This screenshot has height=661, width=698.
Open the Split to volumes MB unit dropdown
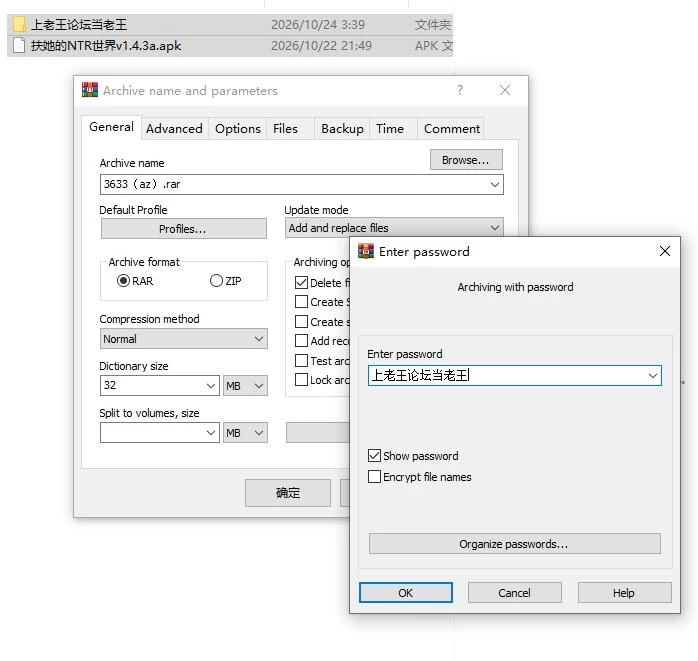245,433
